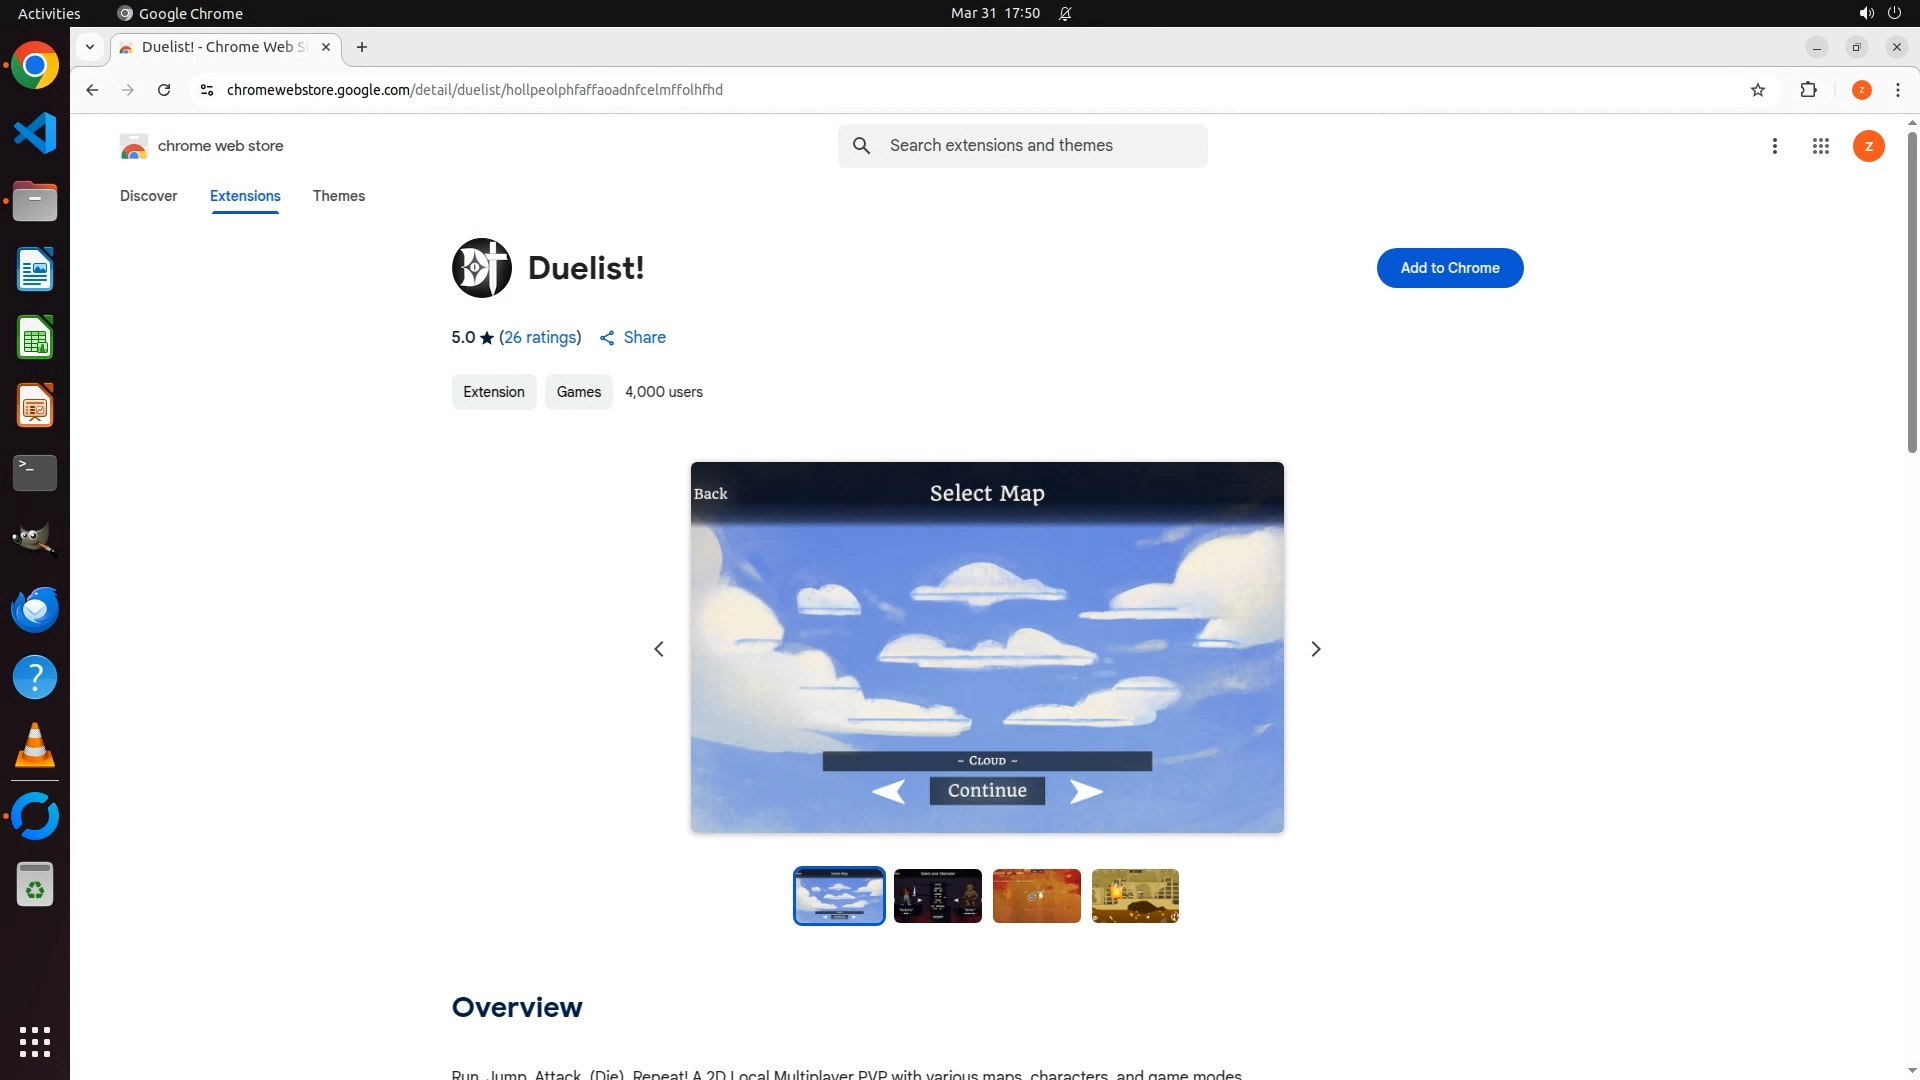
Task: Show next screenshot with right chevron
Action: pos(1315,649)
